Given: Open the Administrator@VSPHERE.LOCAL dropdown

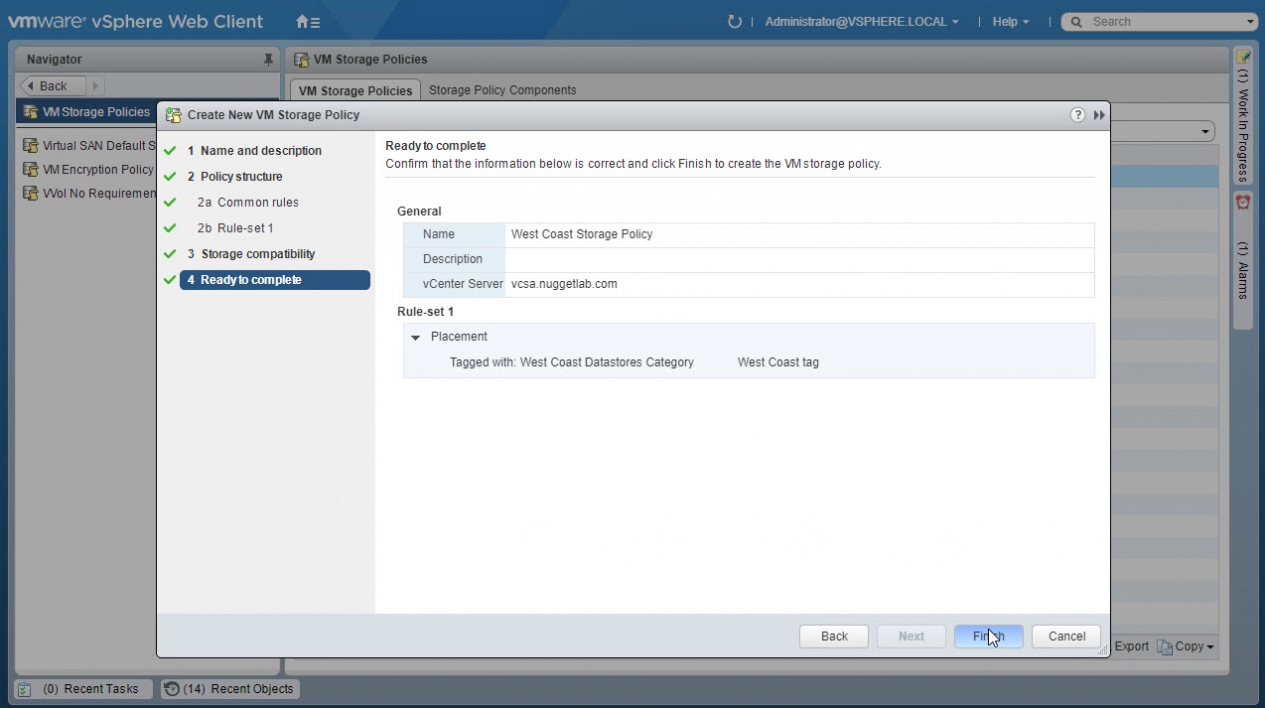Looking at the screenshot, I should pos(861,22).
